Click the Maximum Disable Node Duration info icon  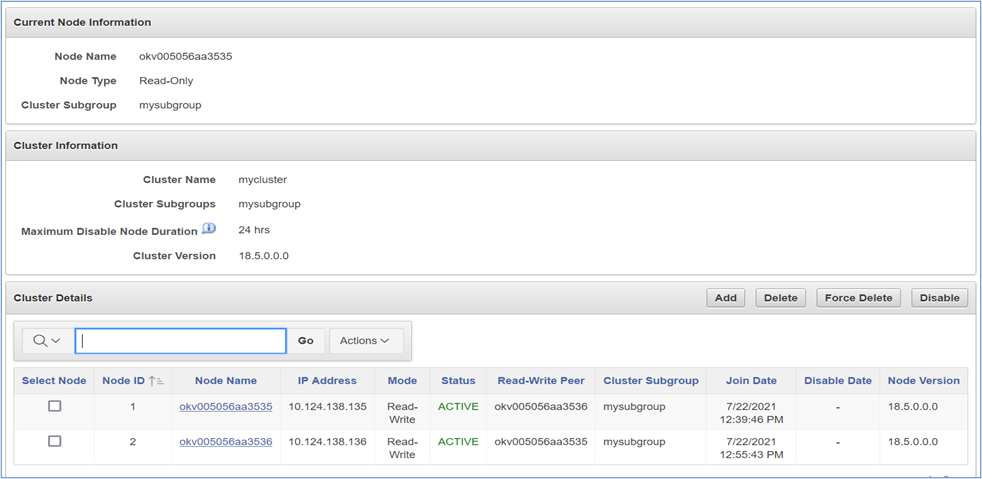tap(209, 229)
